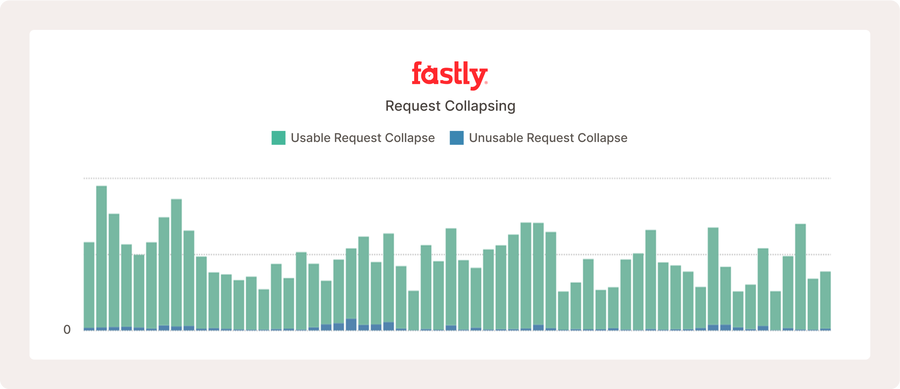Click the middle dotted gridline of chart
This screenshot has width=900, height=389.
pyautogui.click(x=457, y=254)
